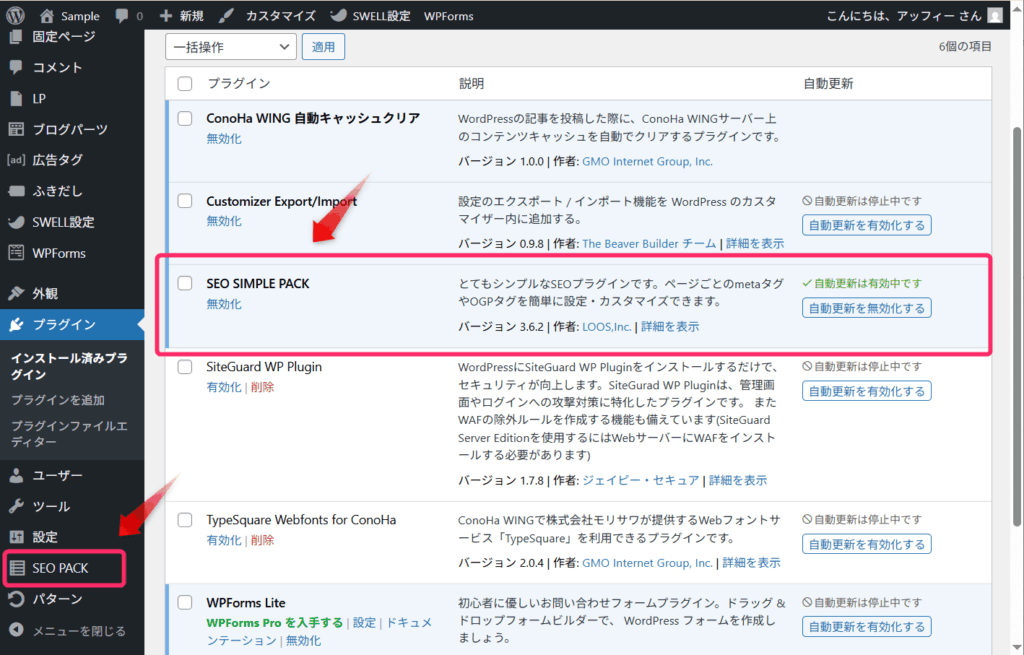
Task: Click the plus icon for 新規
Action: [x=166, y=16]
